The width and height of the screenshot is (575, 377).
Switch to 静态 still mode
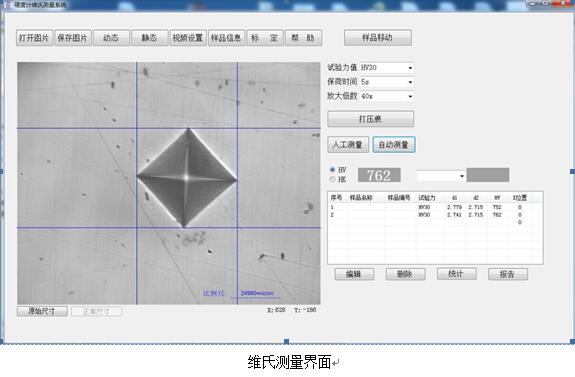(150, 38)
